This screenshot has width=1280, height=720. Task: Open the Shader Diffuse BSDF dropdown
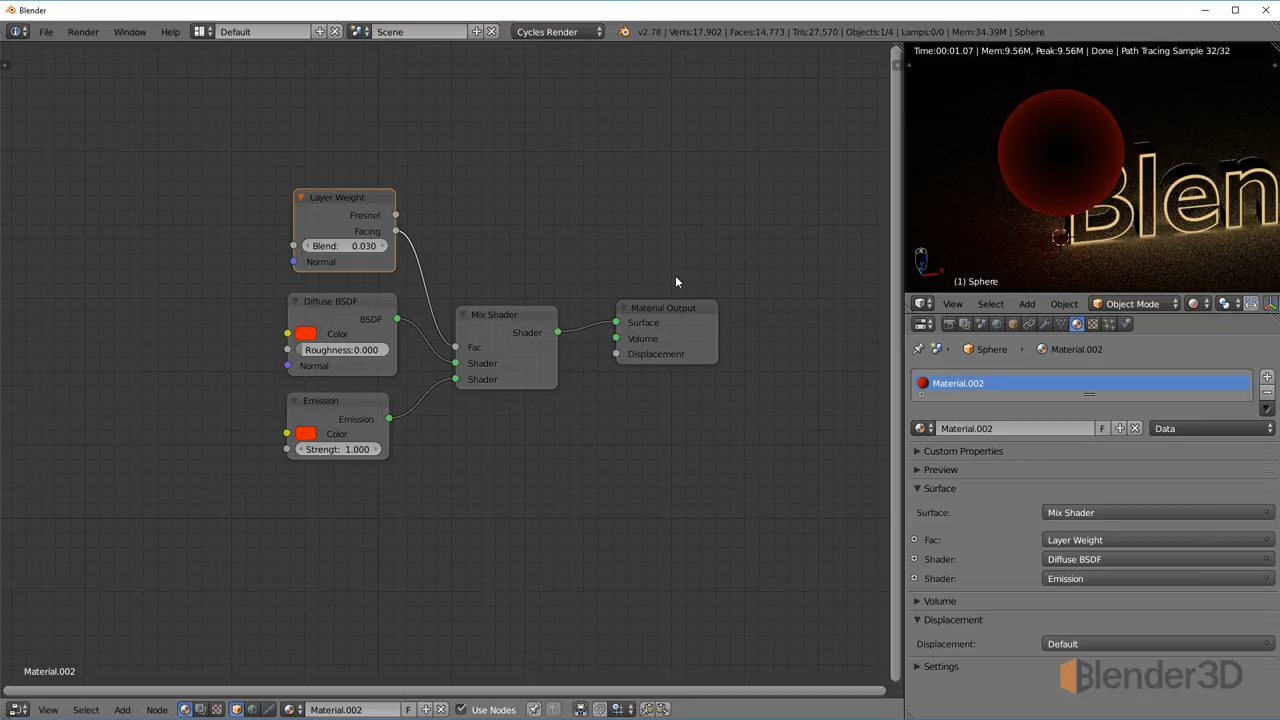(x=1157, y=559)
